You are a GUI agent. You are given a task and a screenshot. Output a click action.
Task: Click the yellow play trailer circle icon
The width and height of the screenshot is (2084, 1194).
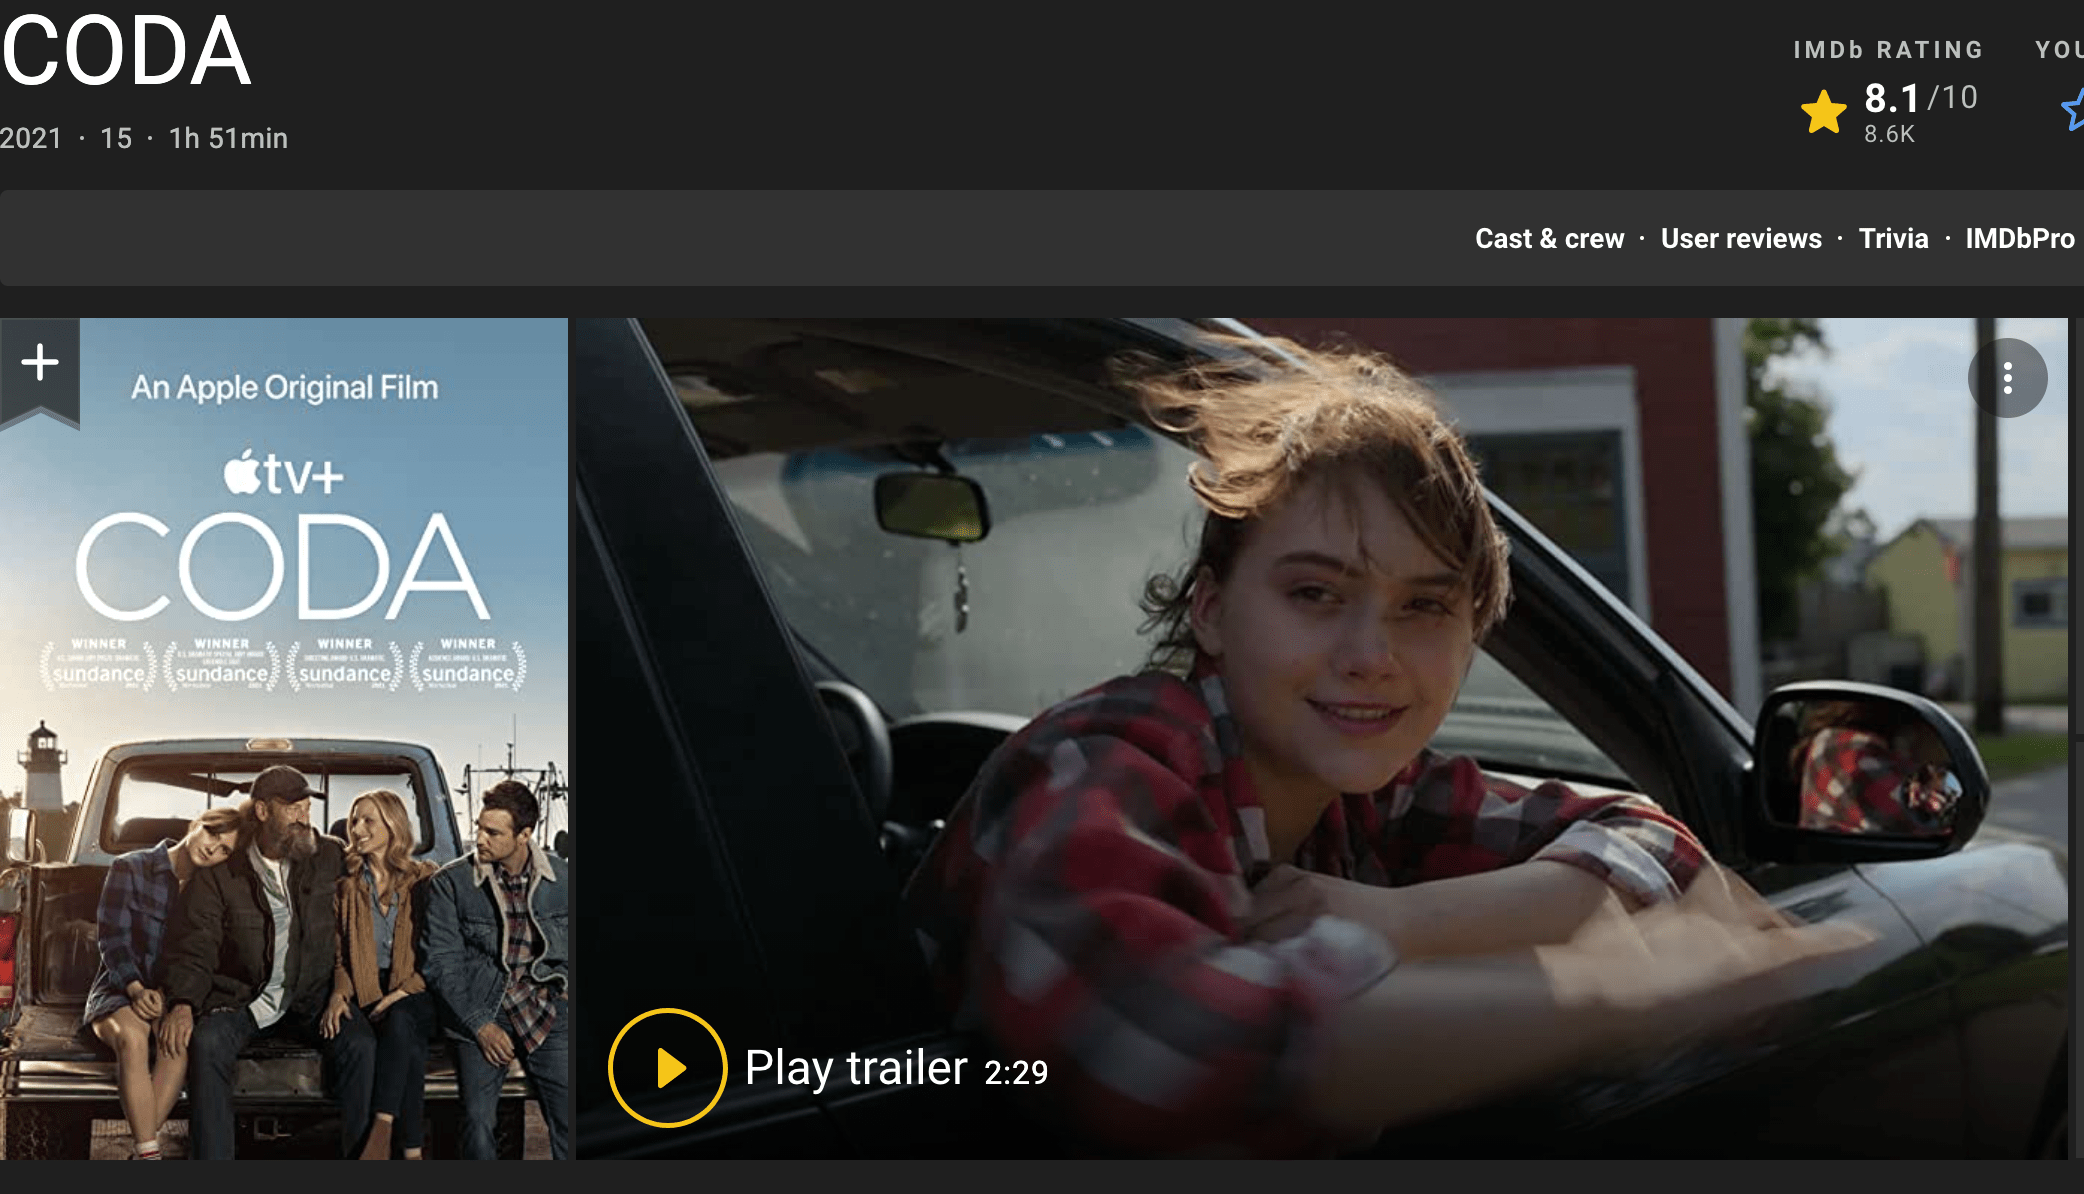click(667, 1068)
